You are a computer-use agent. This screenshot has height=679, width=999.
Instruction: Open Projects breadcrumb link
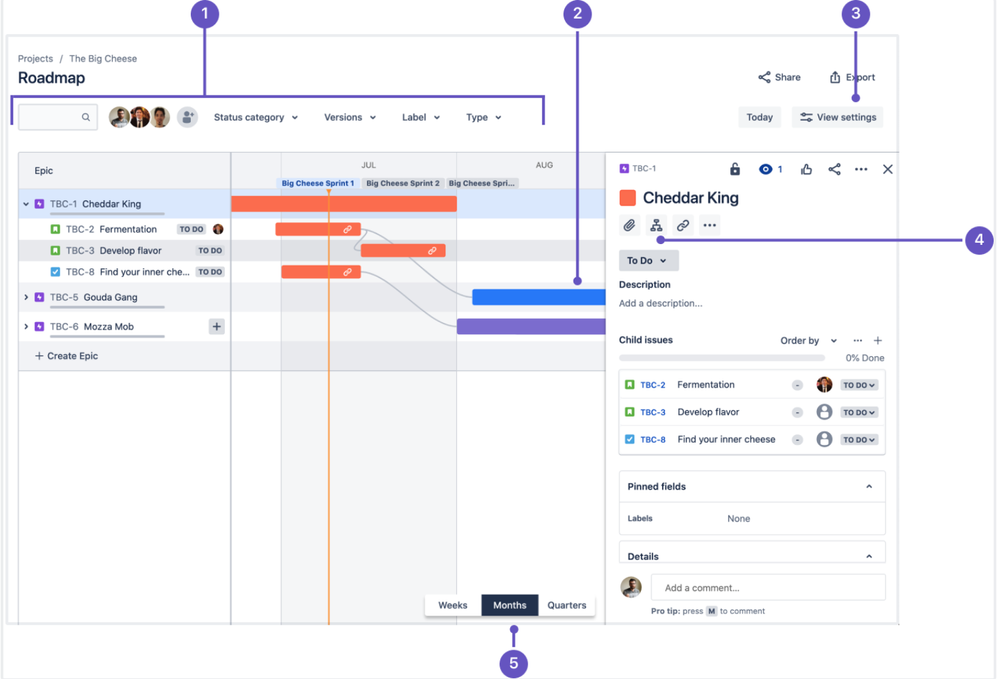35,59
